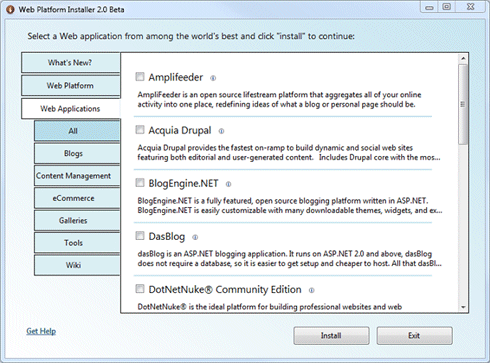
Task: Open the What's New? tab
Action: tap(70, 63)
